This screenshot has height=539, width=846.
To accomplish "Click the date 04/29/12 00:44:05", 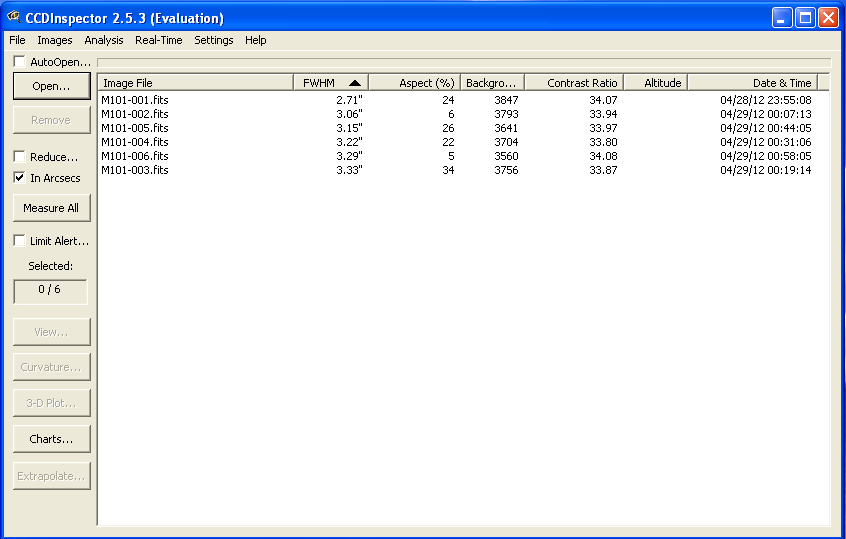I will (766, 128).
